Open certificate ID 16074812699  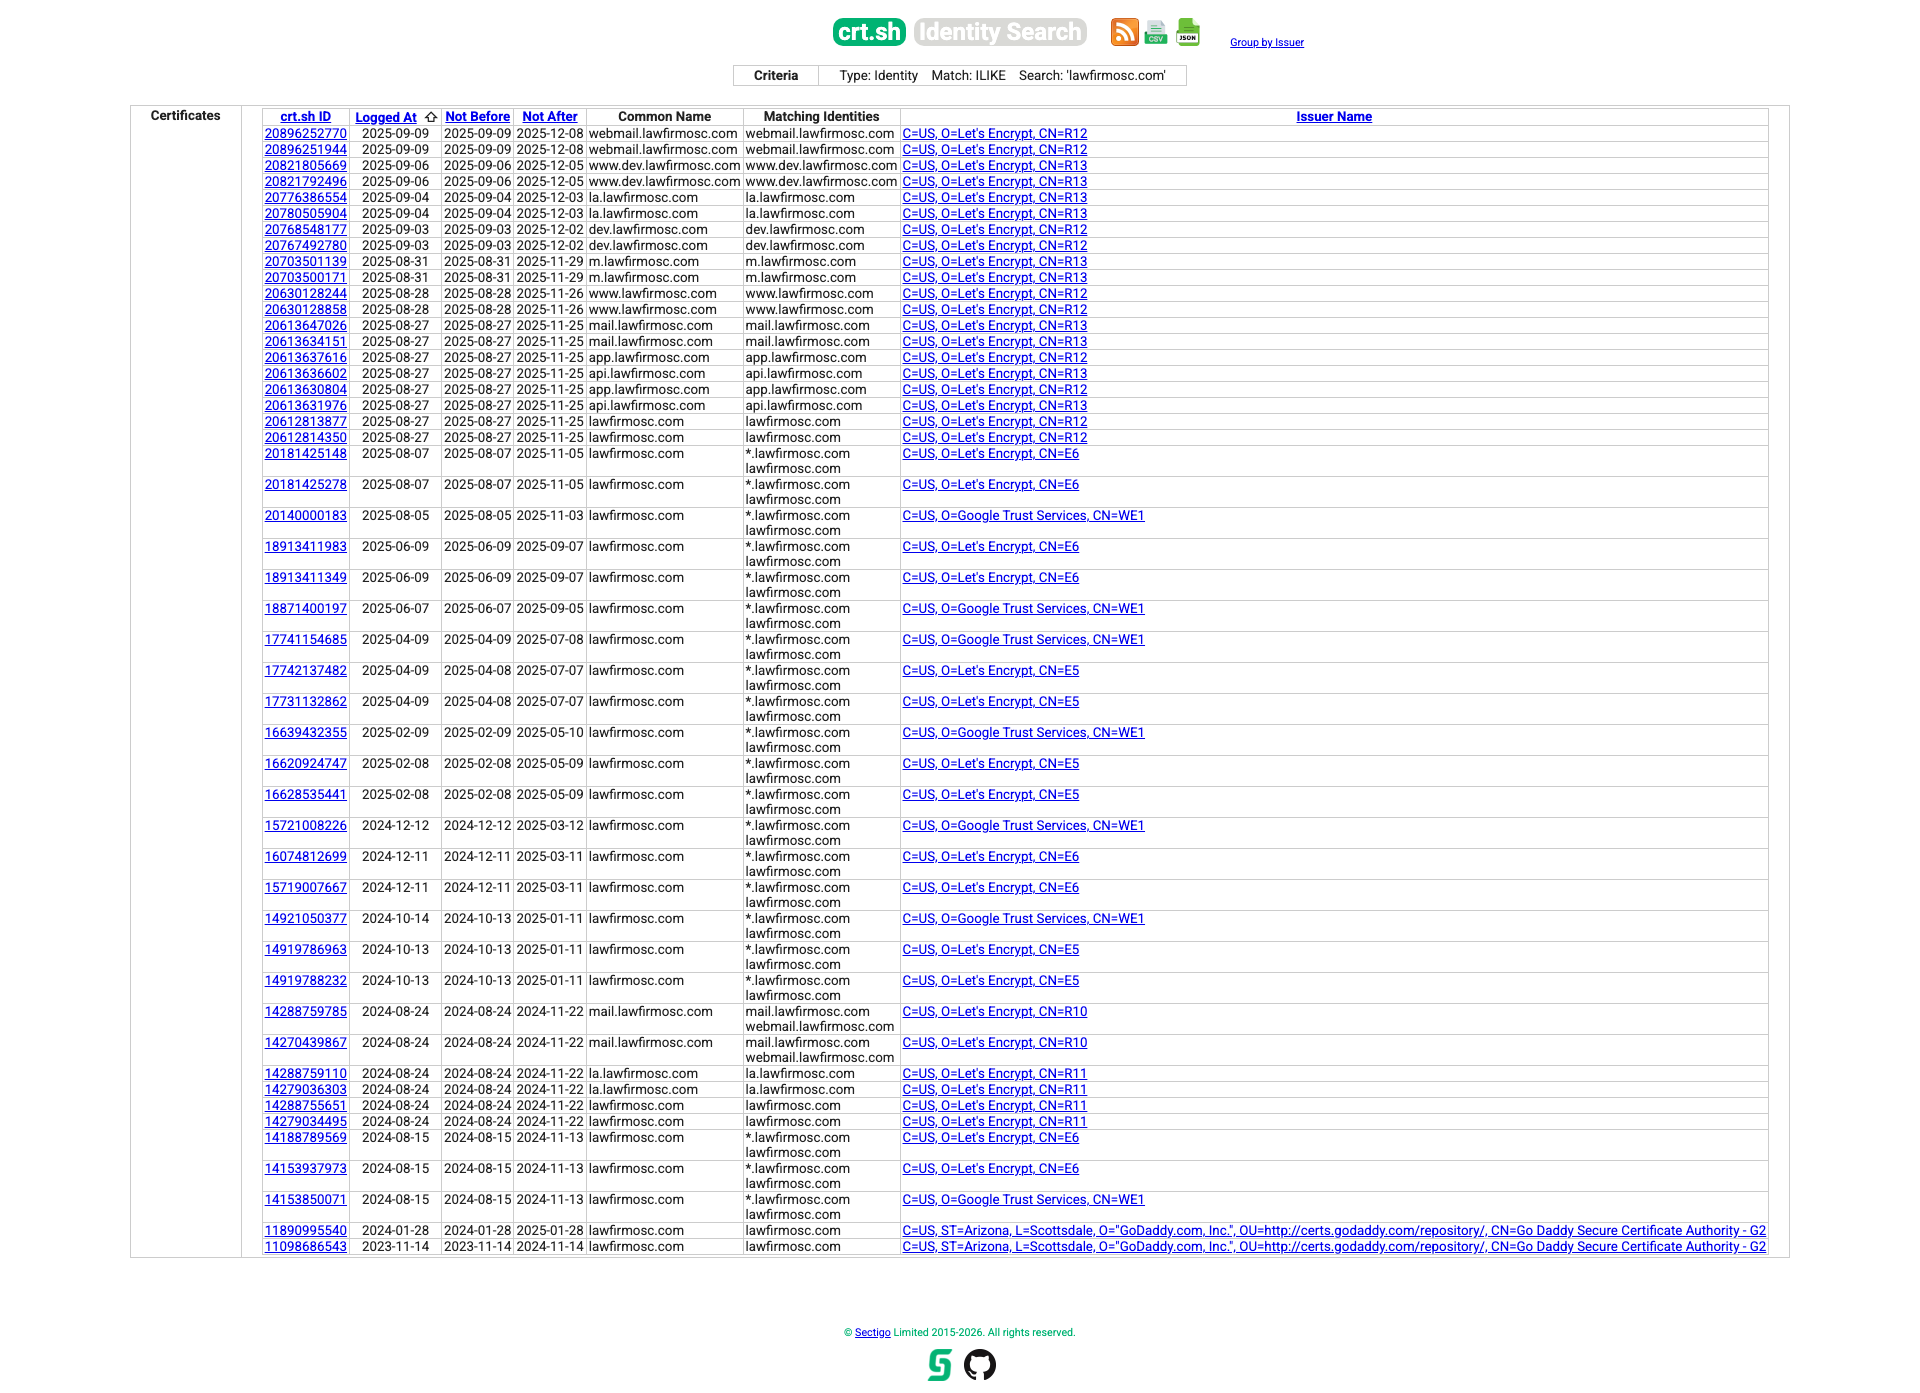pos(305,856)
